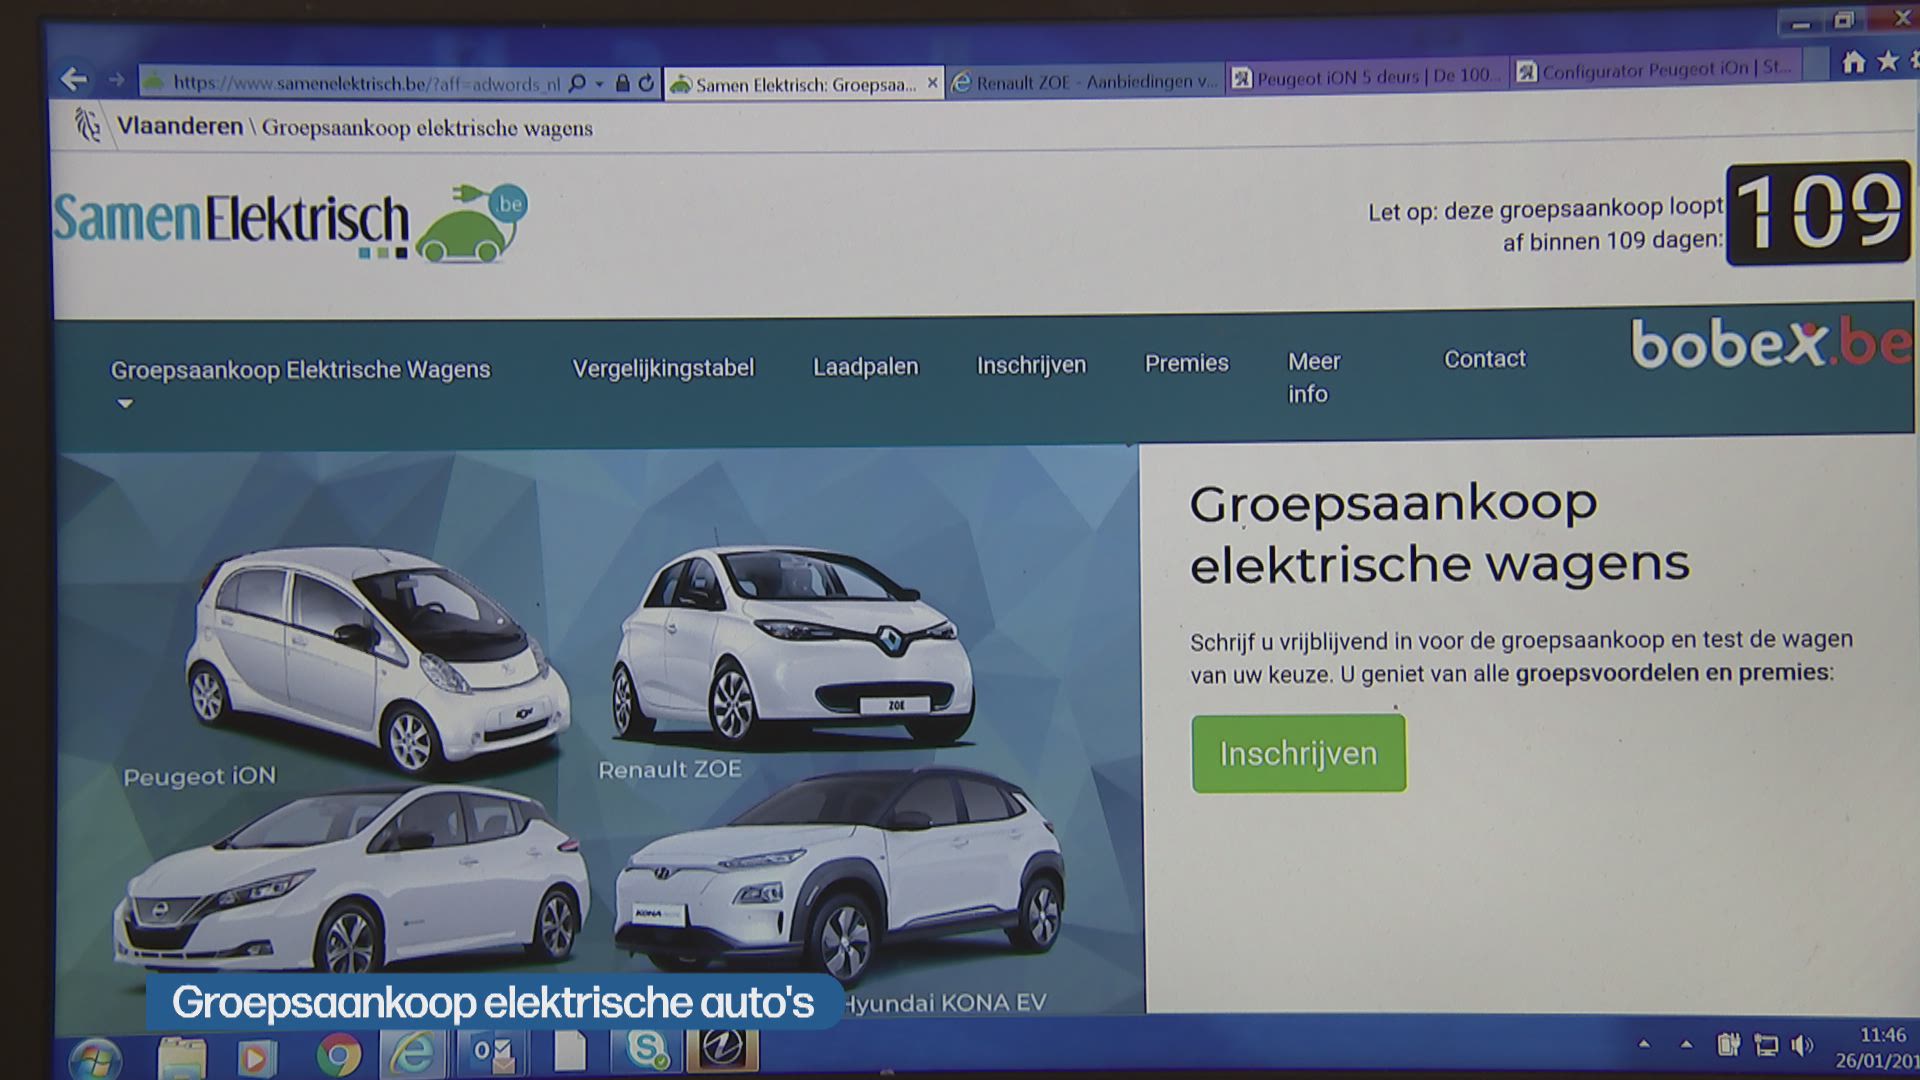Open the Laadpalen menu item
The width and height of the screenshot is (1920, 1080).
(865, 367)
